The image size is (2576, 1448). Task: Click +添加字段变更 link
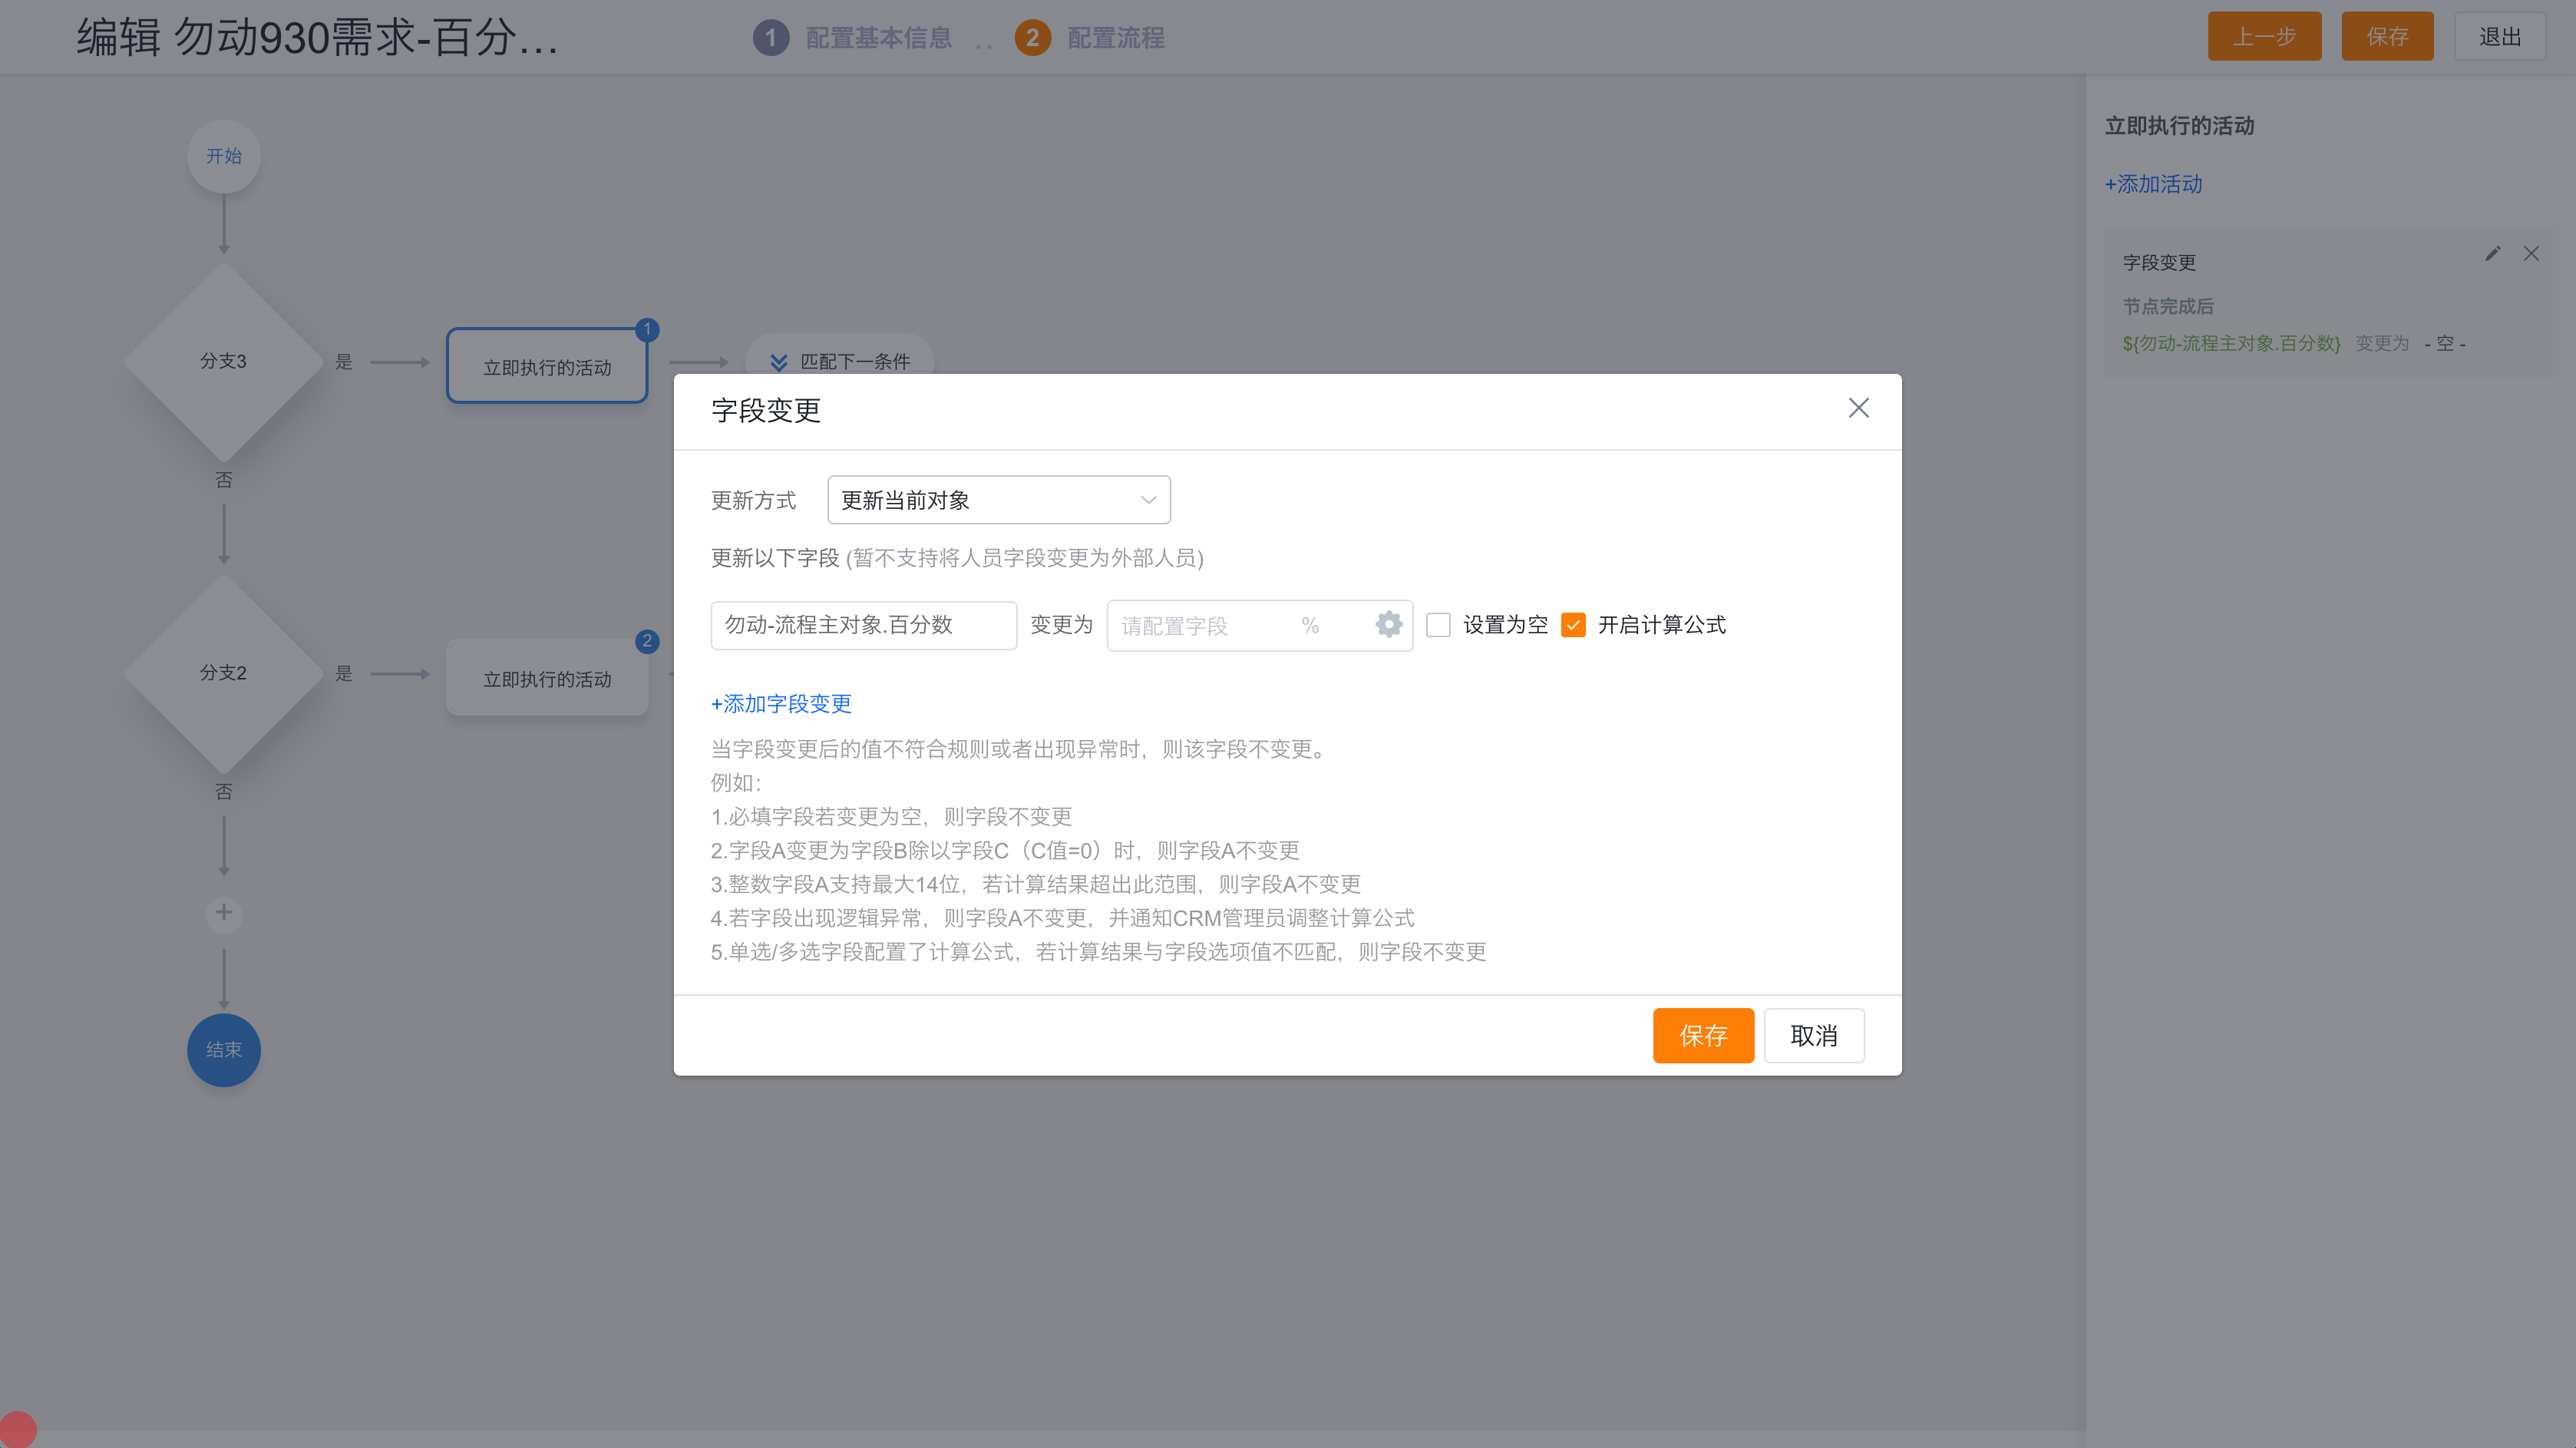click(x=780, y=703)
